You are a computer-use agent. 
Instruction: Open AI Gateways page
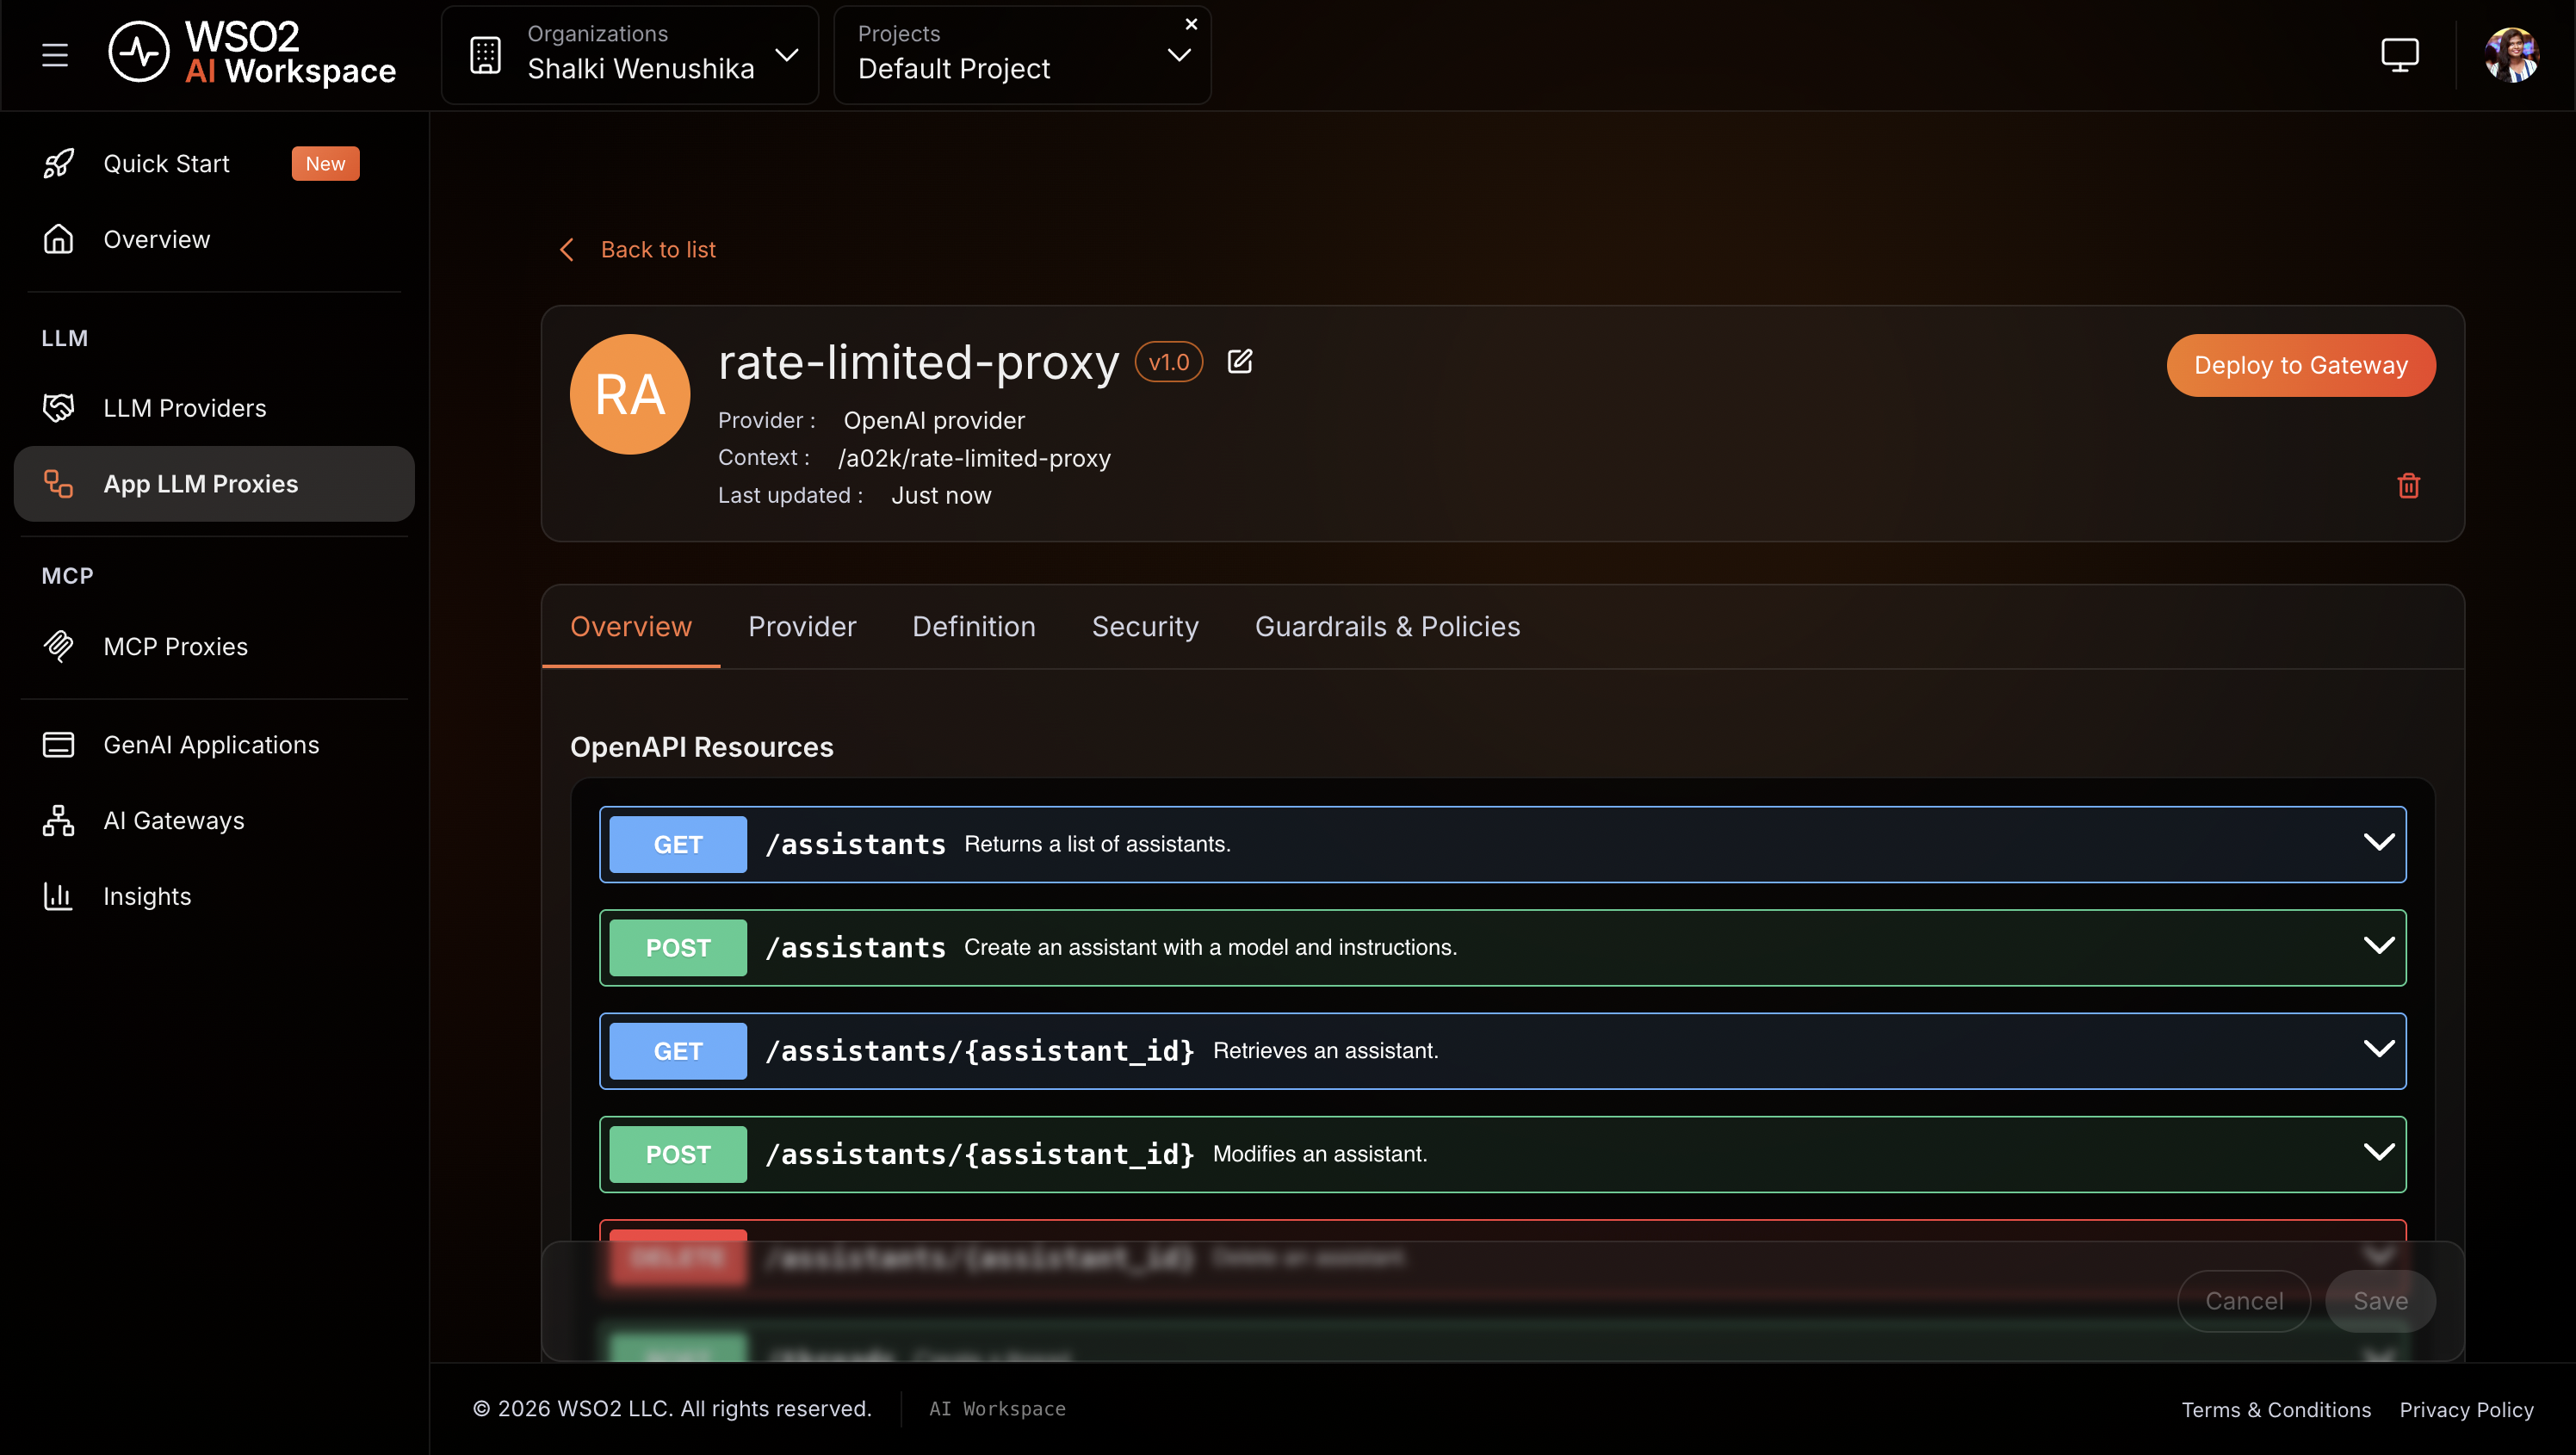[x=174, y=821]
